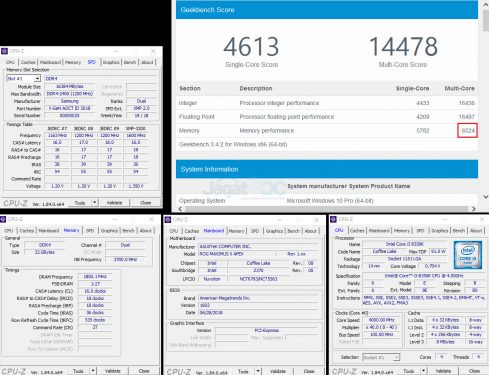Click CPU-Z app icon in CPU window title bar

coord(333,219)
